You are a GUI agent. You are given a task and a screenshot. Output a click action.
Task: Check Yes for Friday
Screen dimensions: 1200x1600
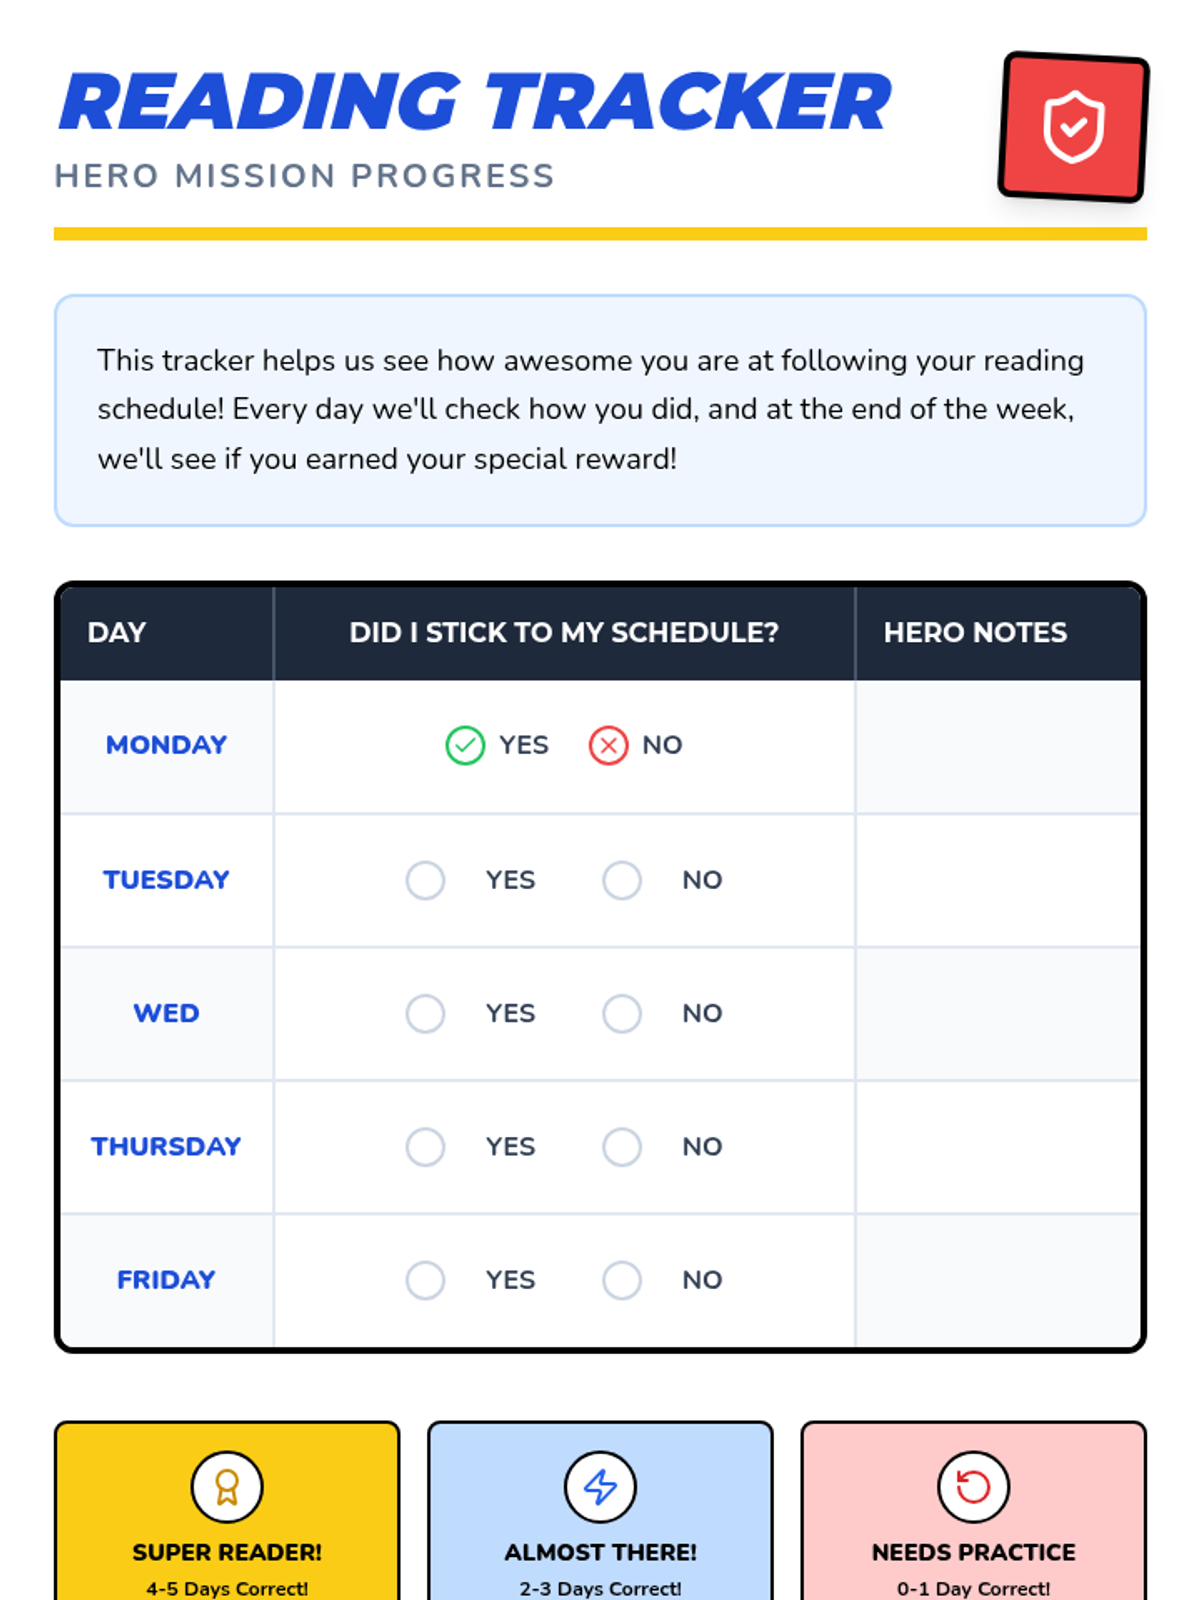coord(426,1280)
